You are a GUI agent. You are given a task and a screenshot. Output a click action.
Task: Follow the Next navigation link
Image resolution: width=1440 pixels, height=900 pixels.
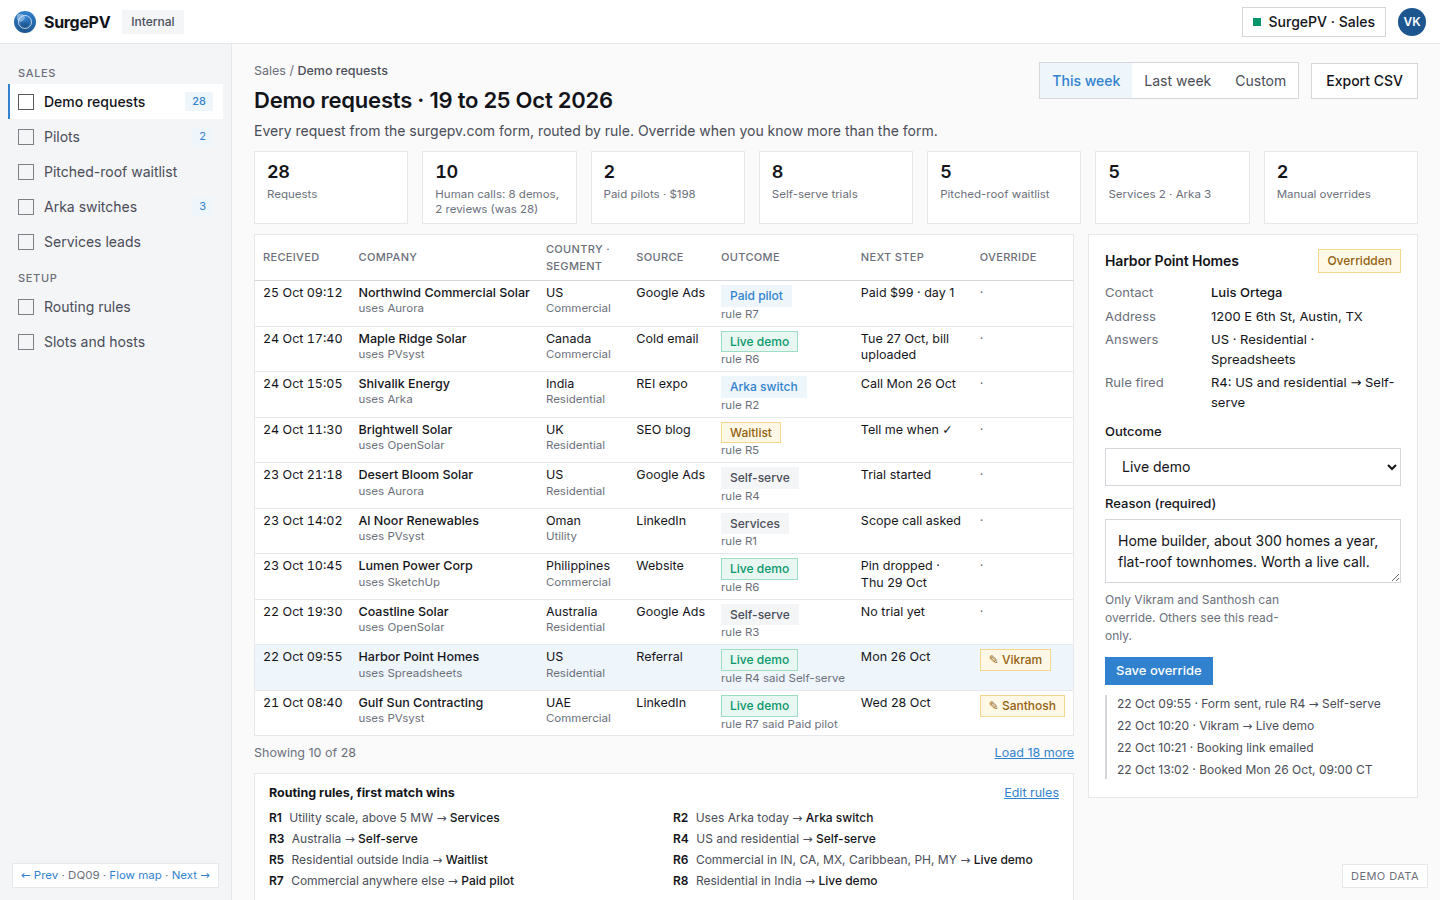tap(191, 875)
